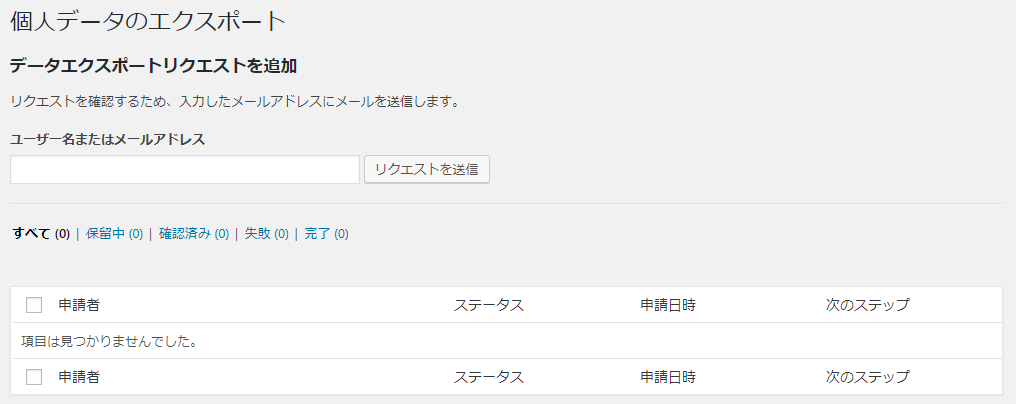The image size is (1016, 404).
Task: Click ステータス column label in table footer
Action: [489, 377]
